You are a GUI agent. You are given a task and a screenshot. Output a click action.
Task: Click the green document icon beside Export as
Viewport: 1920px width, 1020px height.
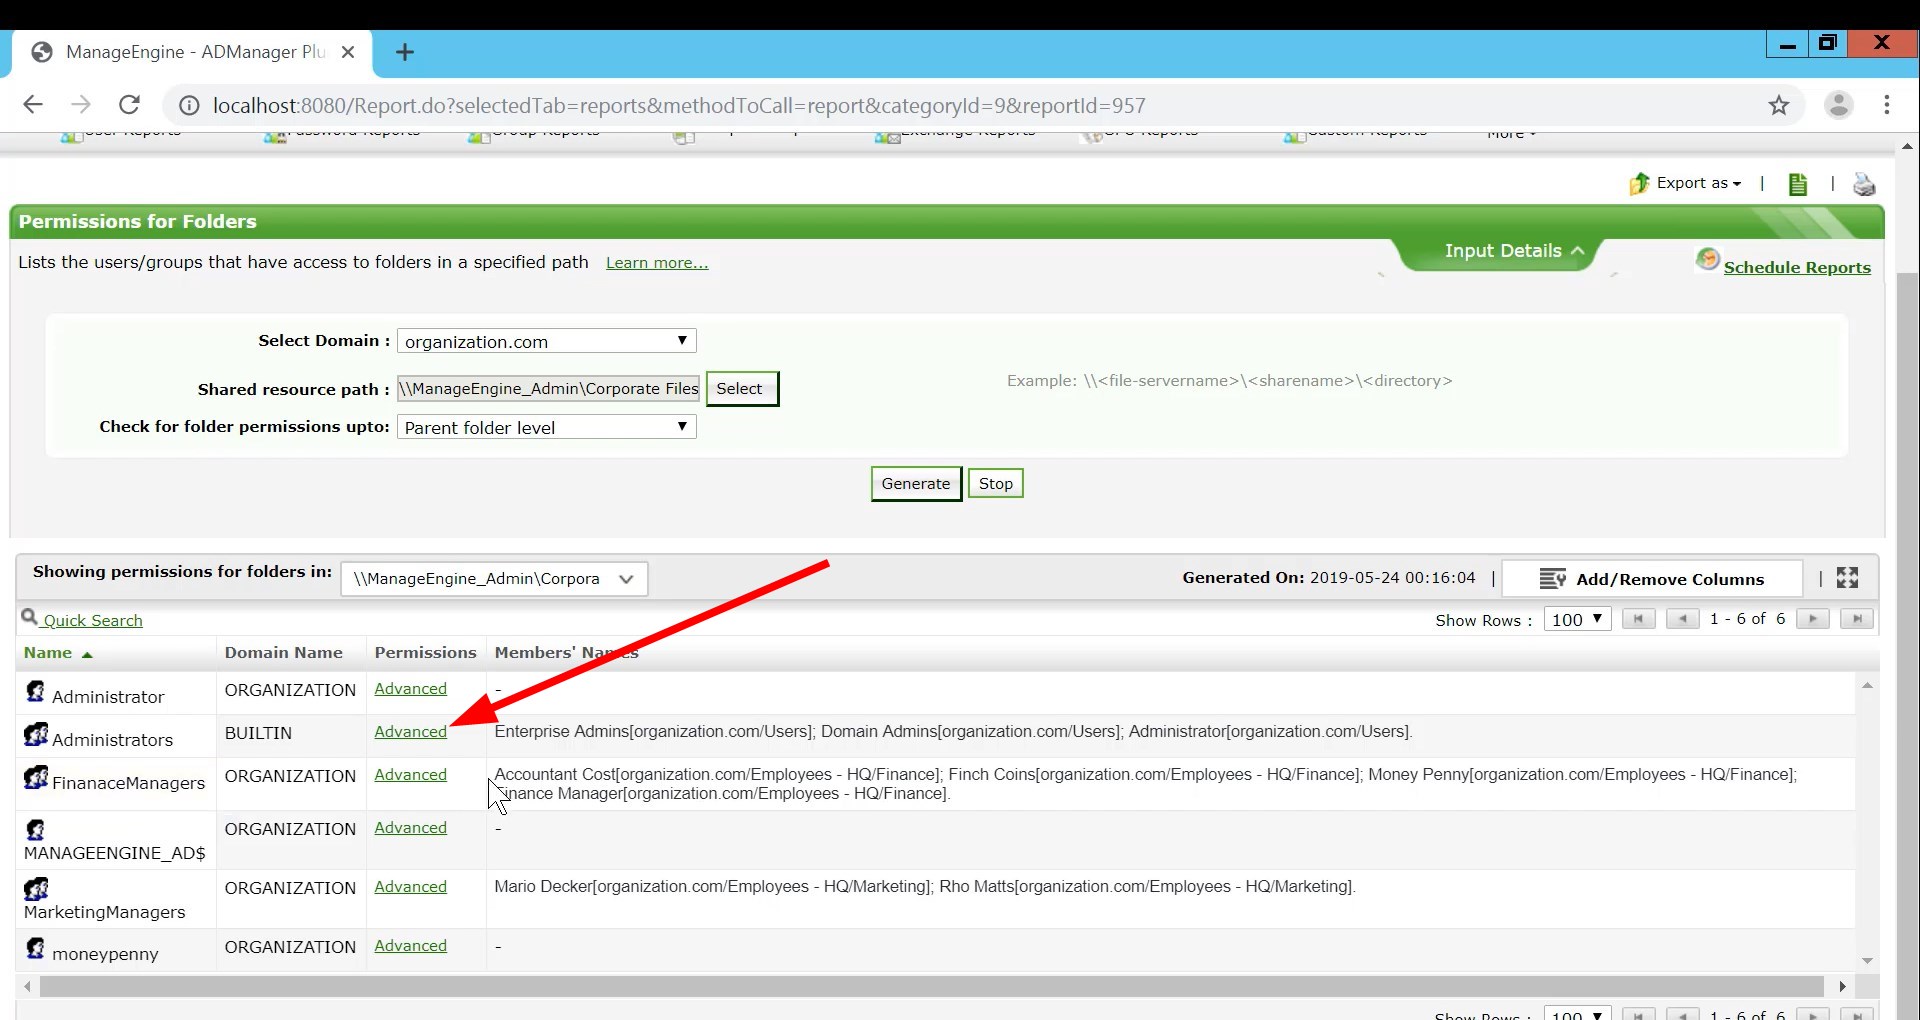(x=1798, y=184)
